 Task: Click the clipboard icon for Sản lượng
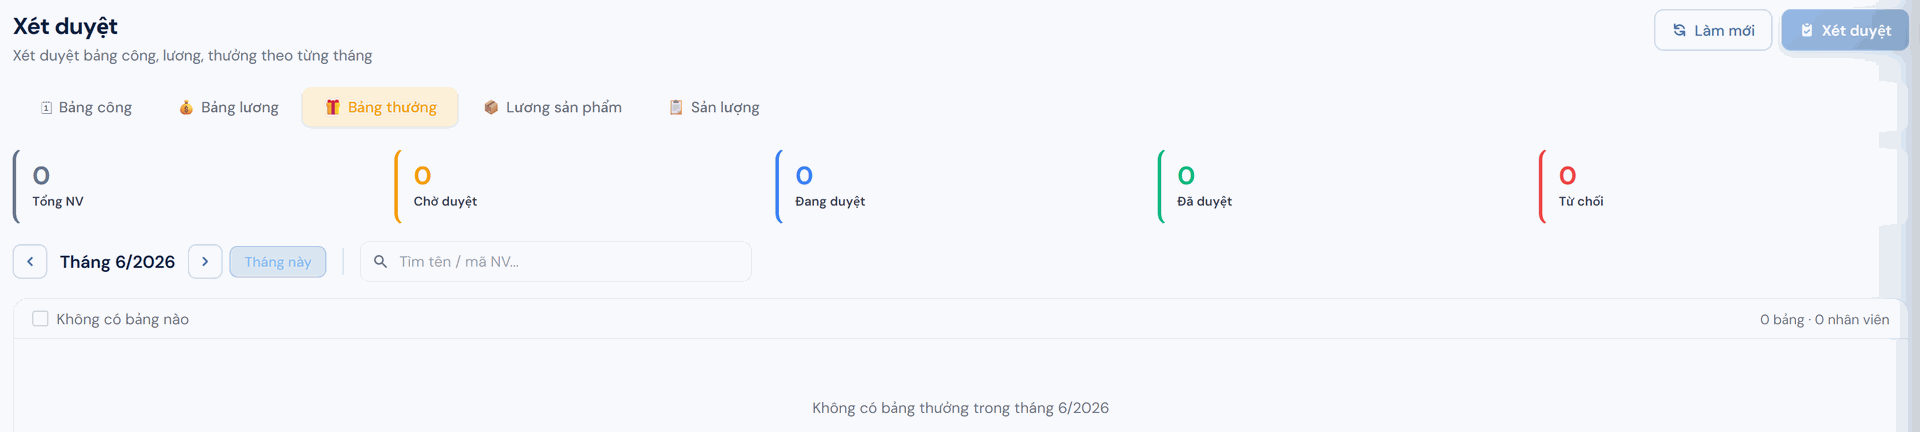pyautogui.click(x=676, y=108)
